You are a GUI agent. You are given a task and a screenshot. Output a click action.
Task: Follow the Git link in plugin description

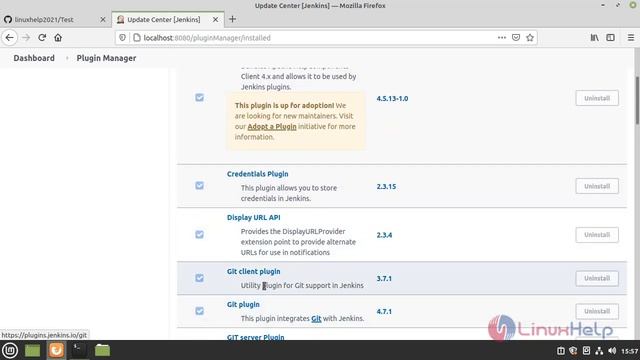316,318
